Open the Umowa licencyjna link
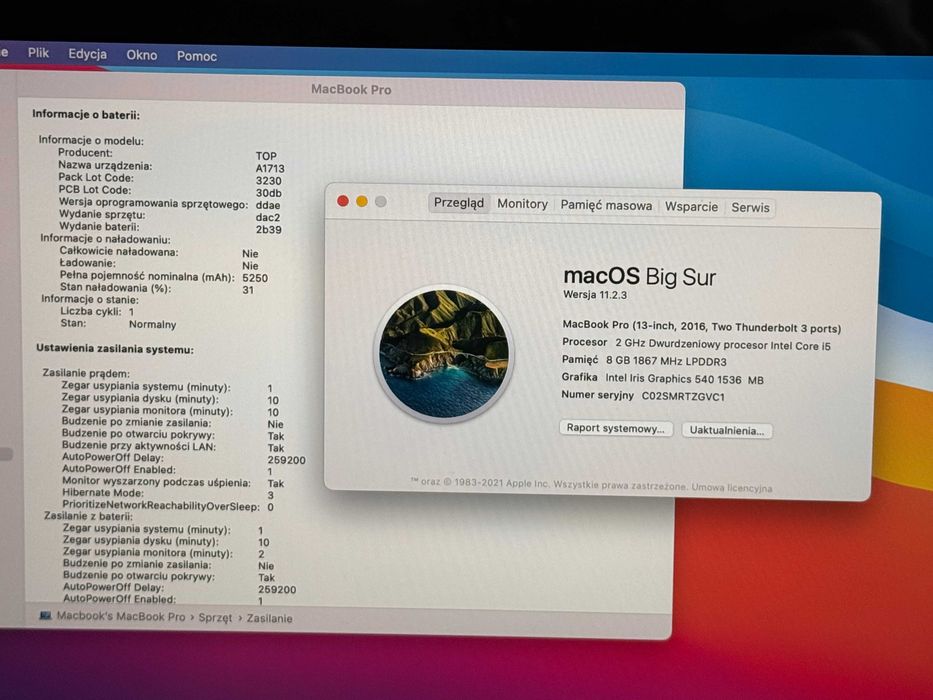The height and width of the screenshot is (700, 933). (x=732, y=488)
